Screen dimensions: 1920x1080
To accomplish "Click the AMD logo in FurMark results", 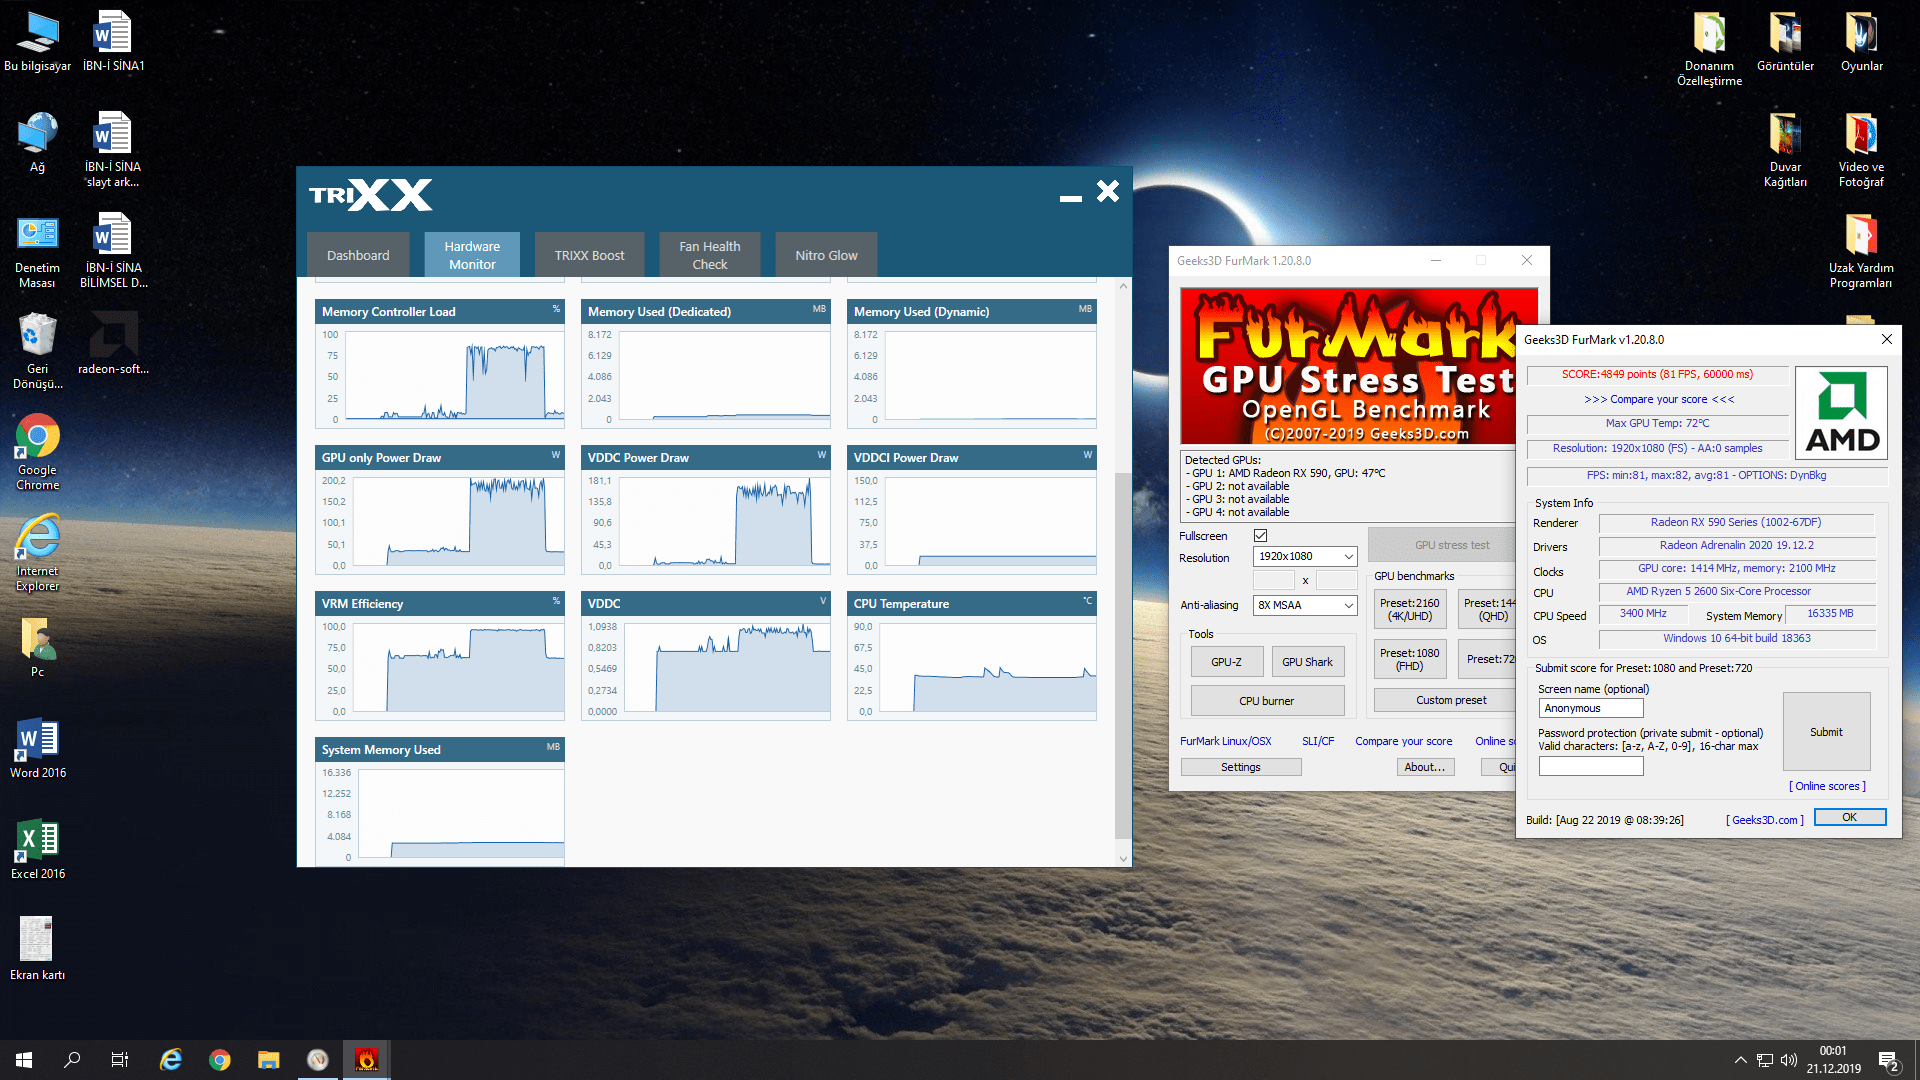I will pos(1841,412).
